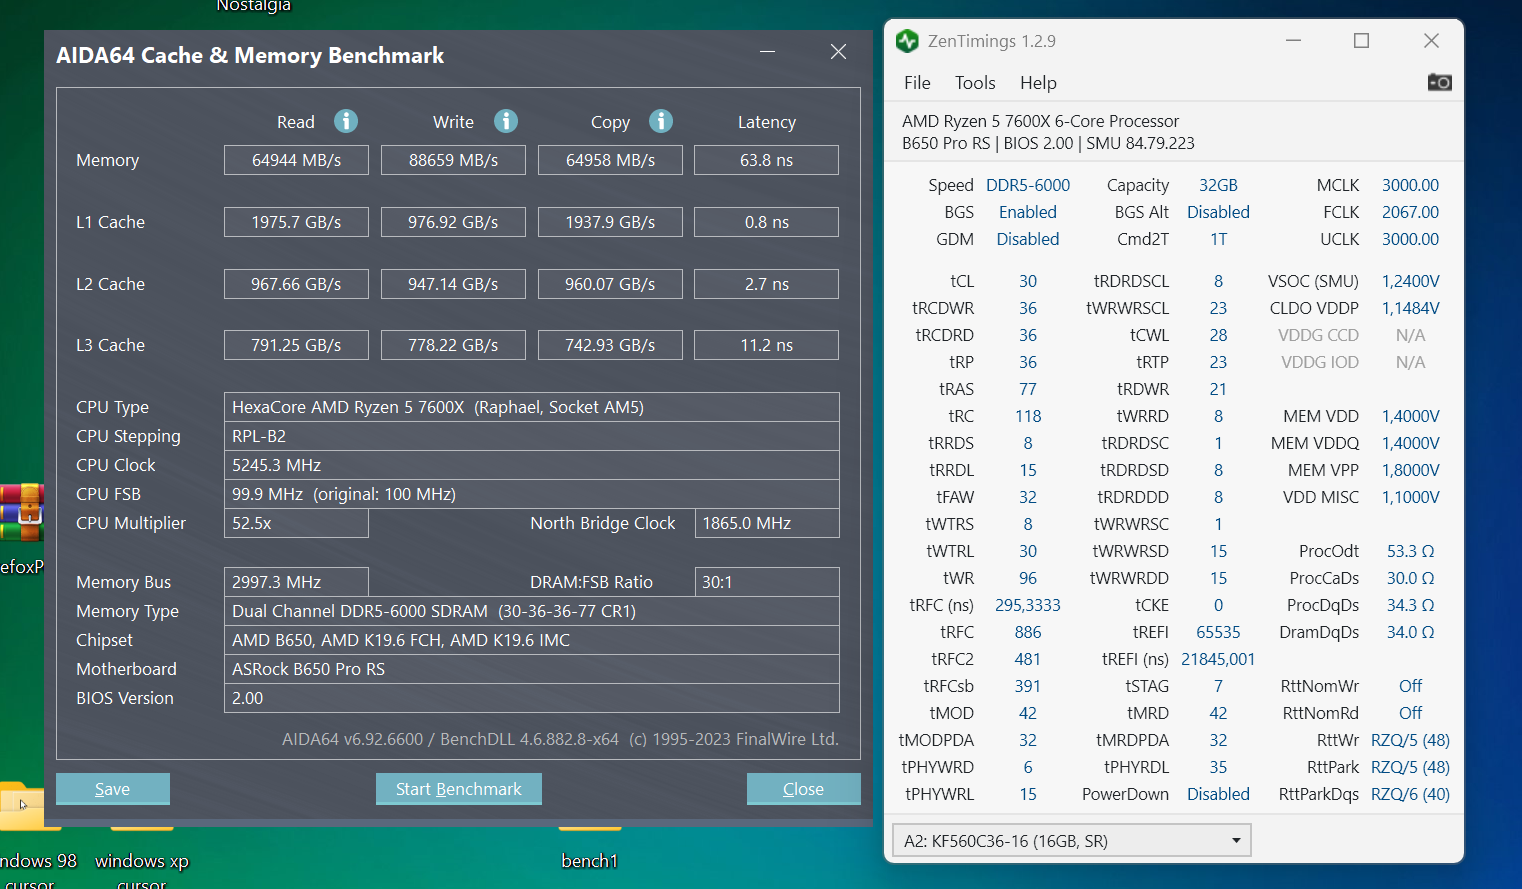This screenshot has height=889, width=1522.
Task: Click the CPU FSB field 99.9 MHz
Action: pos(531,494)
